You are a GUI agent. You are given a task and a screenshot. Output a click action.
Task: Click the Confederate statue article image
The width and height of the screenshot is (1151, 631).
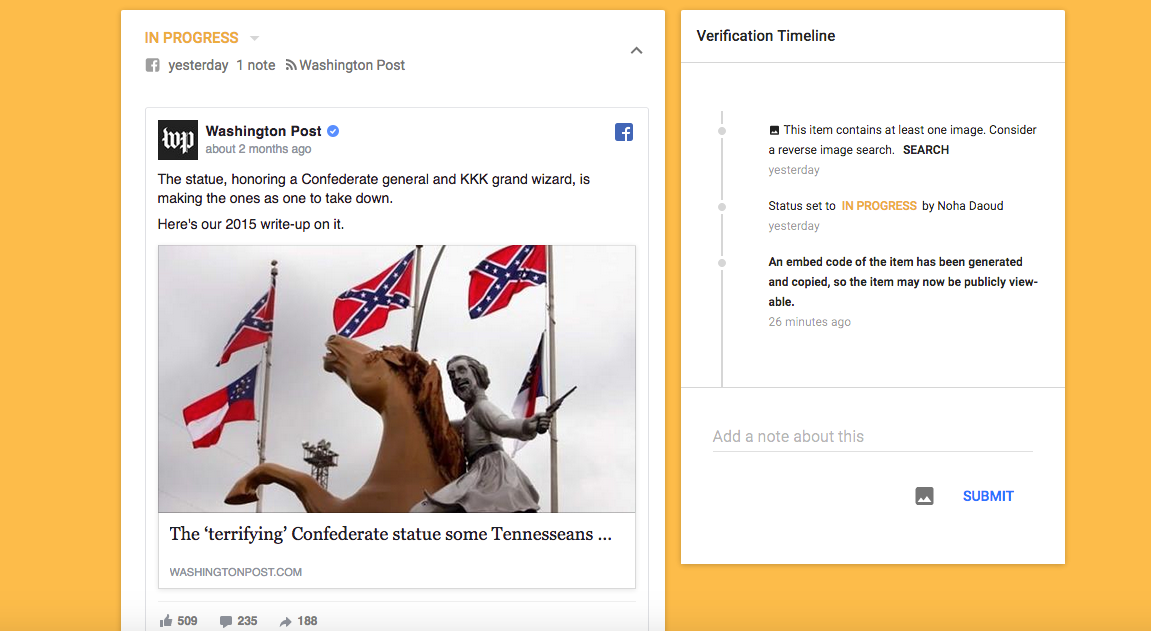tap(396, 379)
